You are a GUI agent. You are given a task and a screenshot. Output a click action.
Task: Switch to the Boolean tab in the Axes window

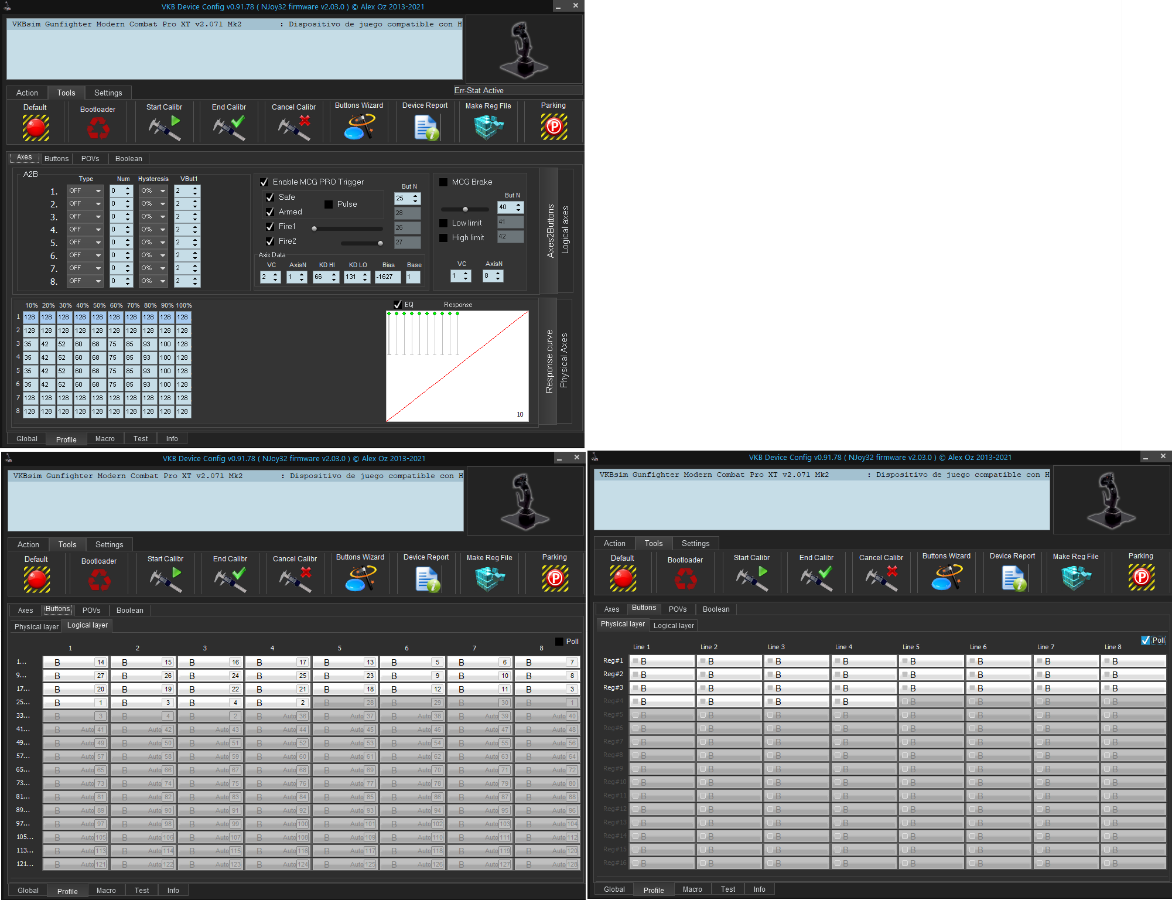[128, 158]
